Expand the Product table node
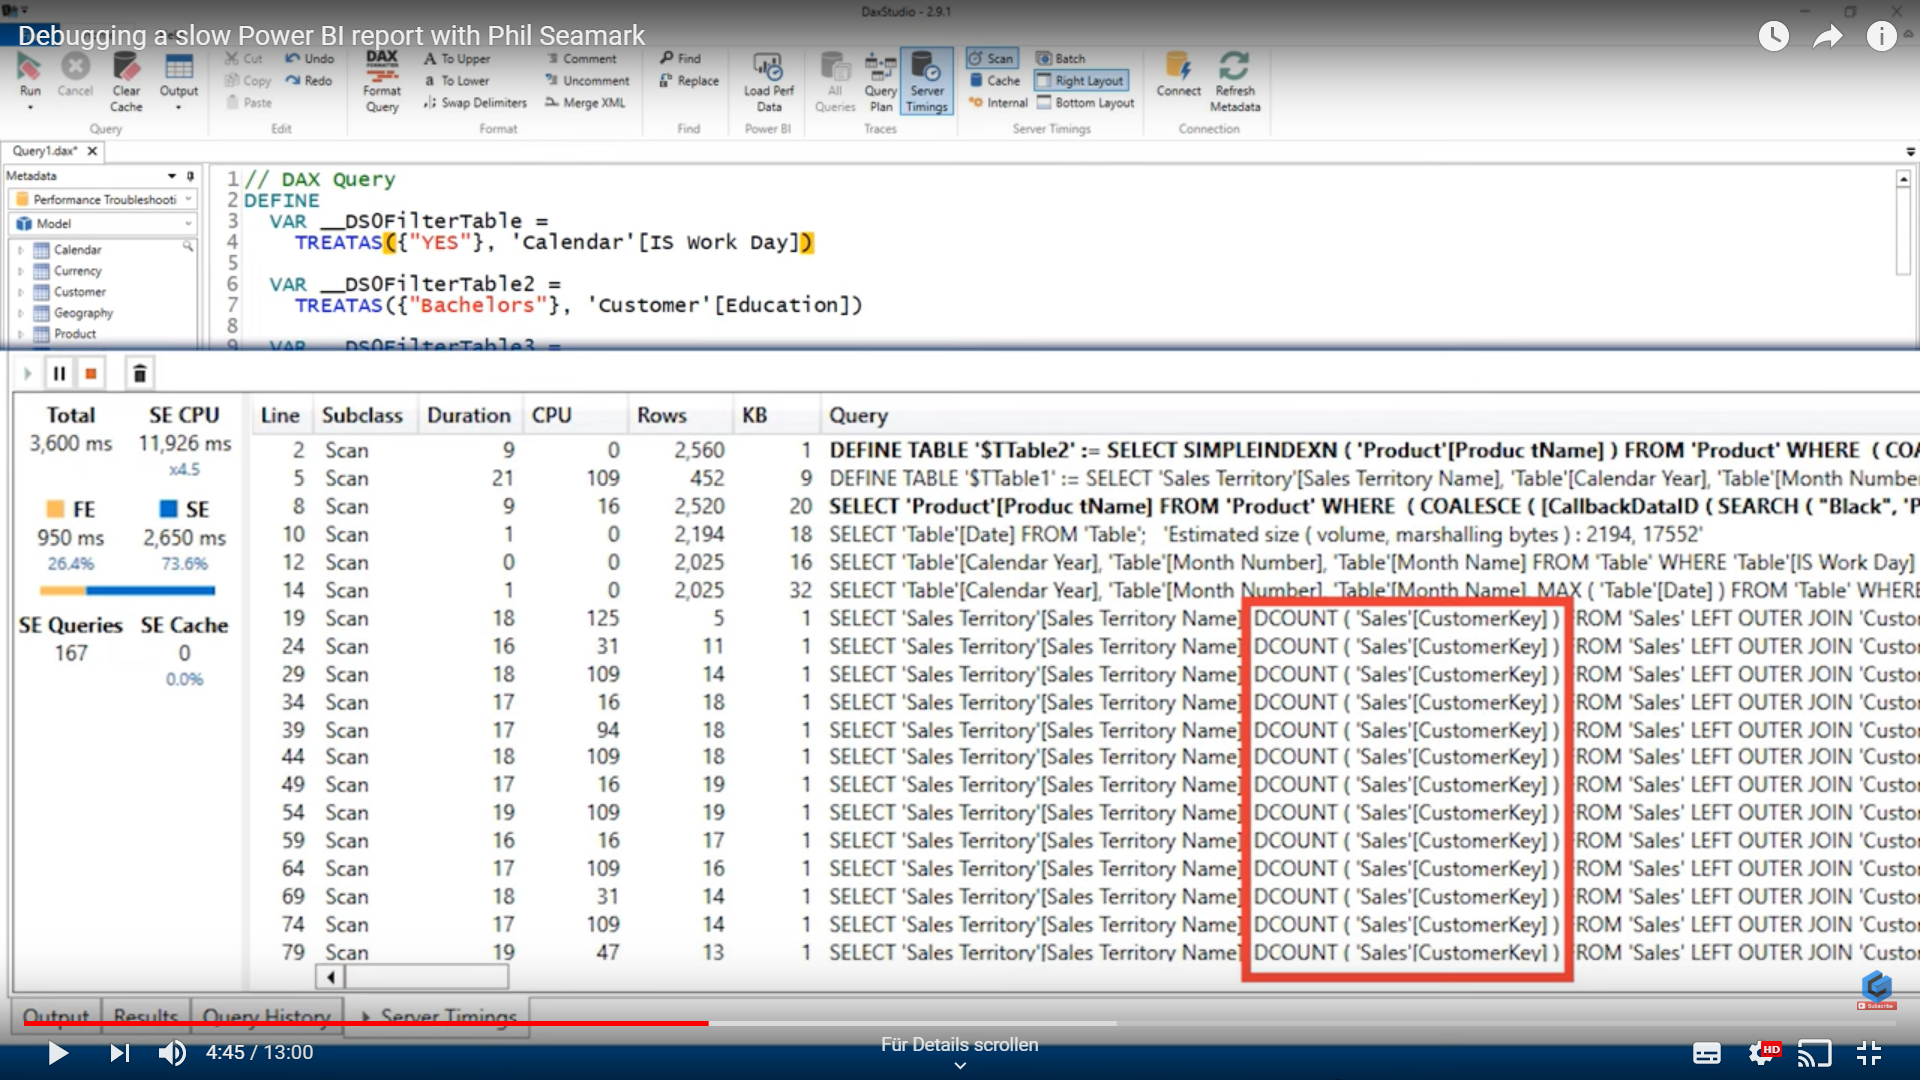1920x1080 pixels. click(20, 334)
